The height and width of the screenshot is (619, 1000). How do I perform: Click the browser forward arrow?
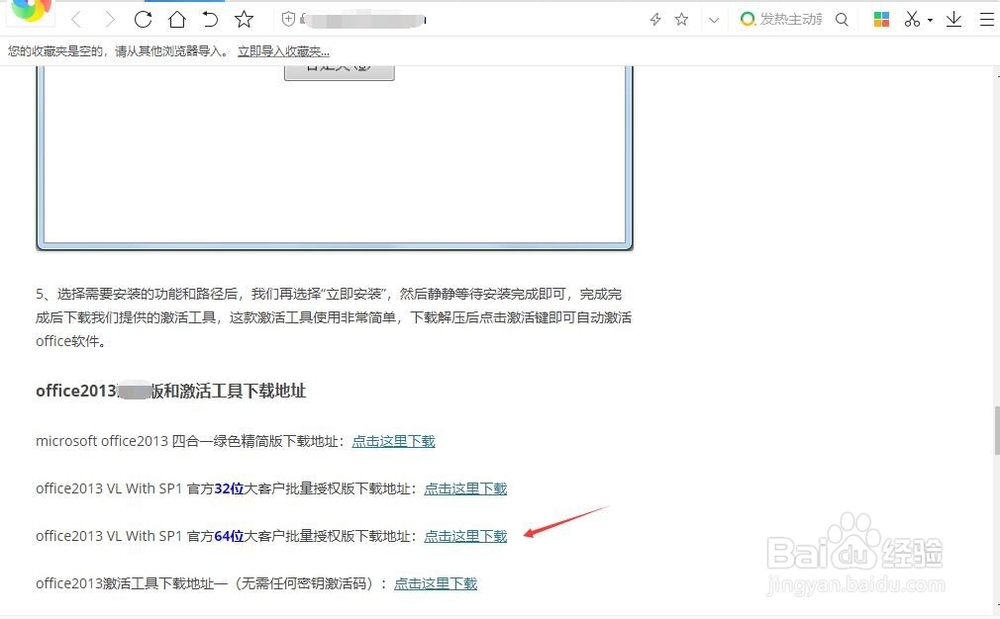click(x=109, y=20)
